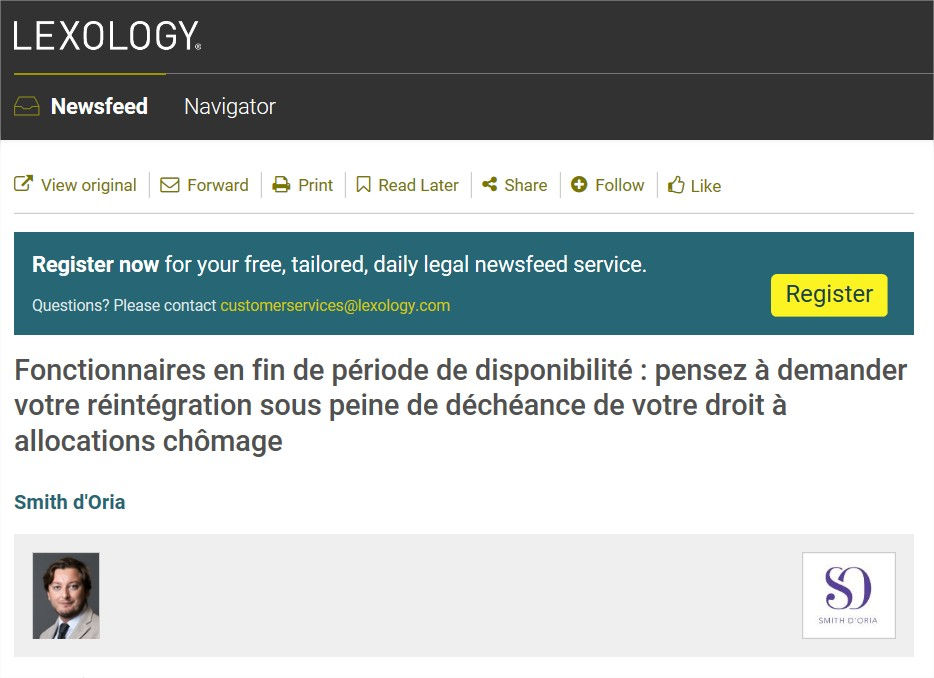This screenshot has width=934, height=678.
Task: Switch to the Navigator tab
Action: click(229, 106)
